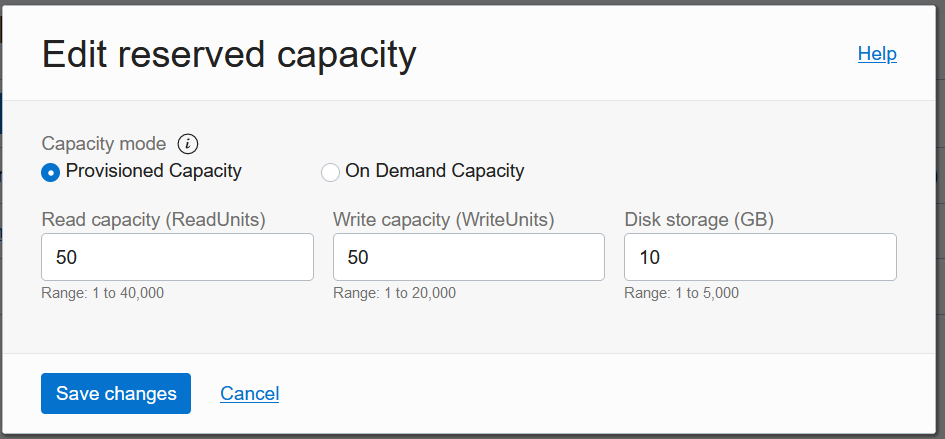This screenshot has height=439, width=945.
Task: Open the Help link
Action: [877, 54]
